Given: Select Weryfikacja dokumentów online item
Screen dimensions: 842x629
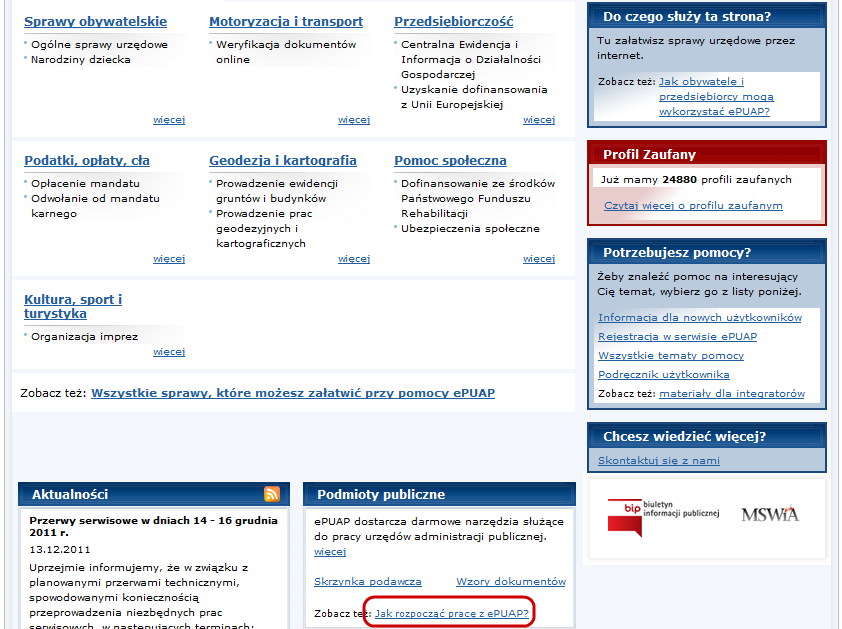Looking at the screenshot, I should pyautogui.click(x=286, y=52).
